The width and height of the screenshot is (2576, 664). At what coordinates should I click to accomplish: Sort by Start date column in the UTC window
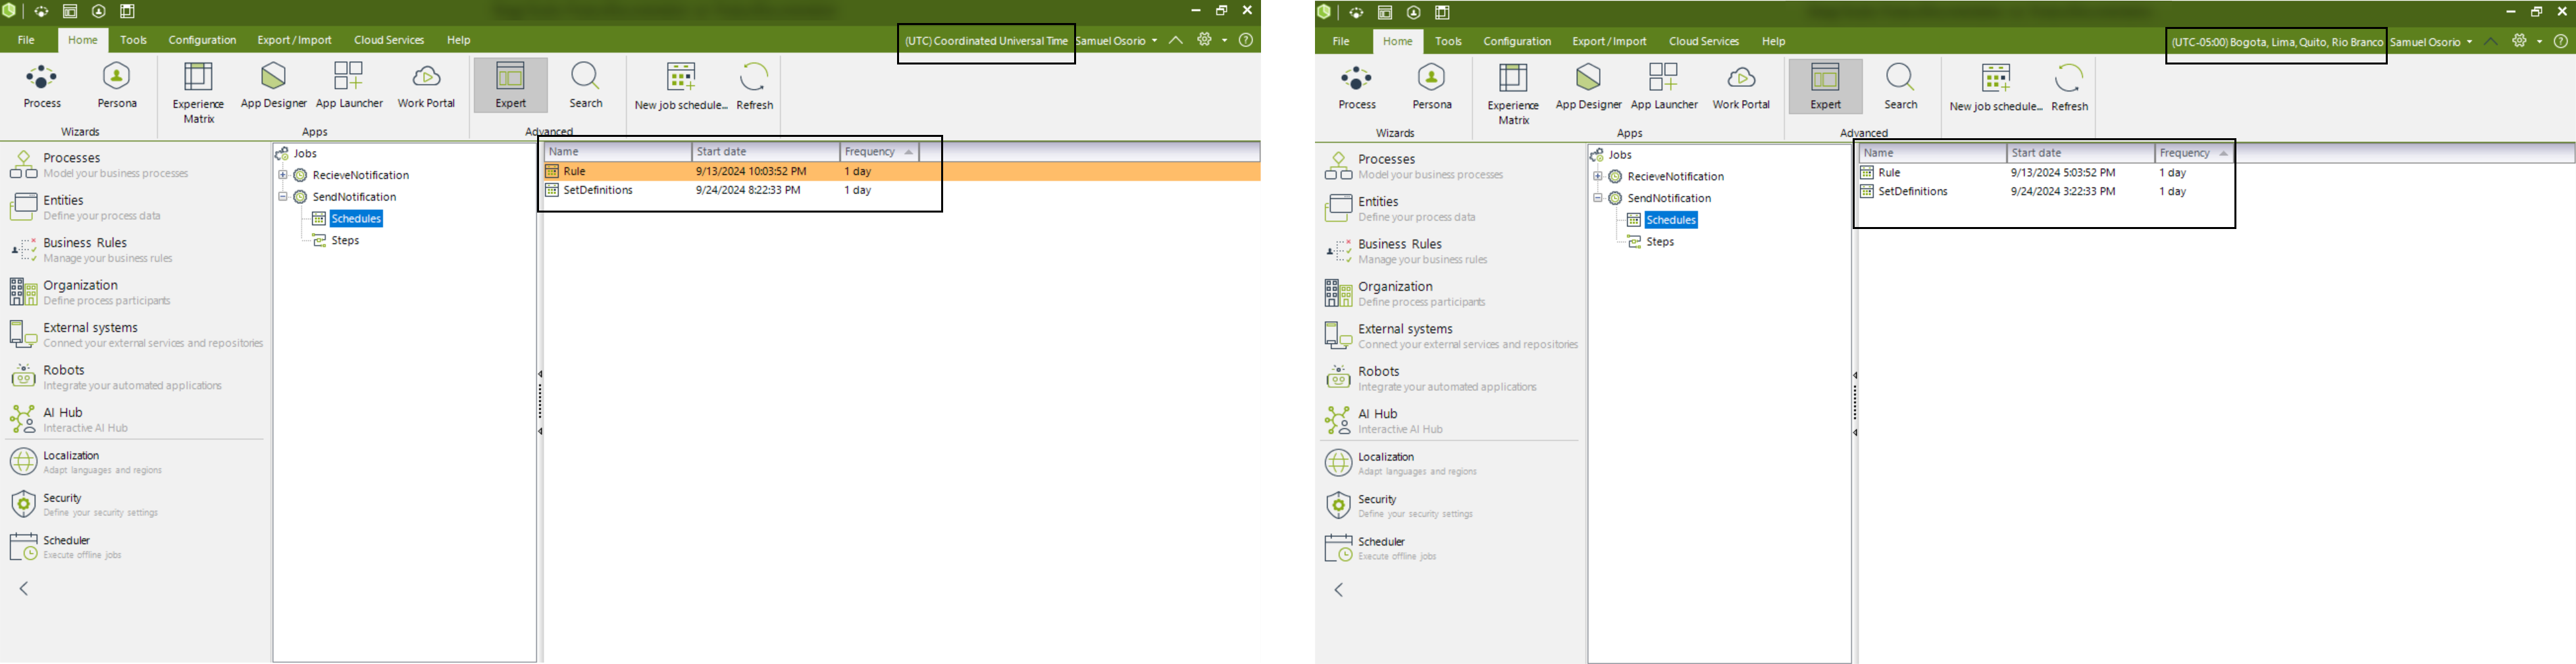coord(765,151)
